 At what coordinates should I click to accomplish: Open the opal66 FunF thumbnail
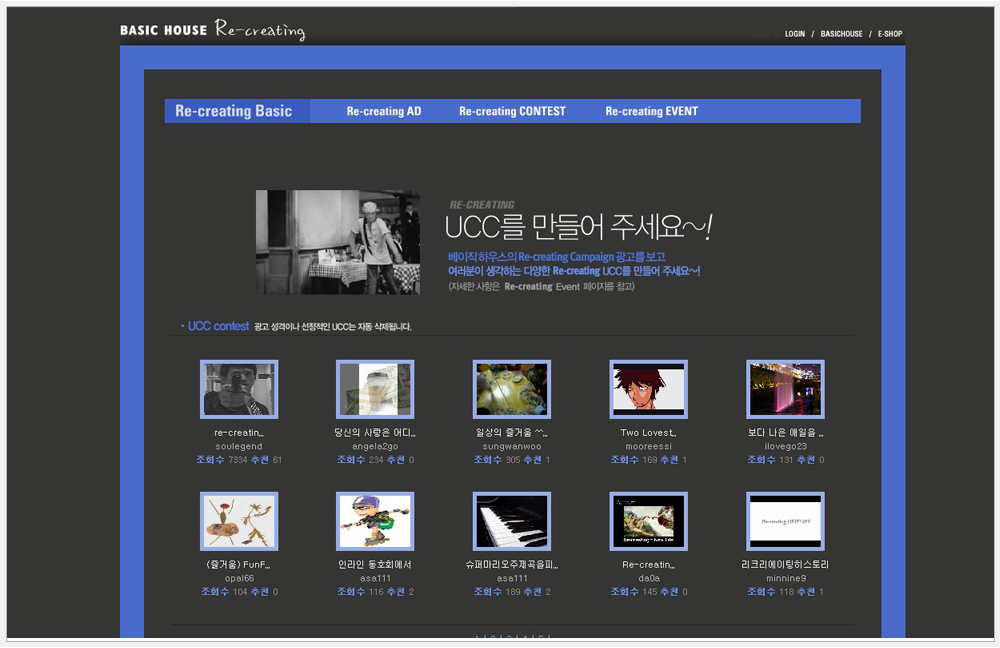pos(239,521)
